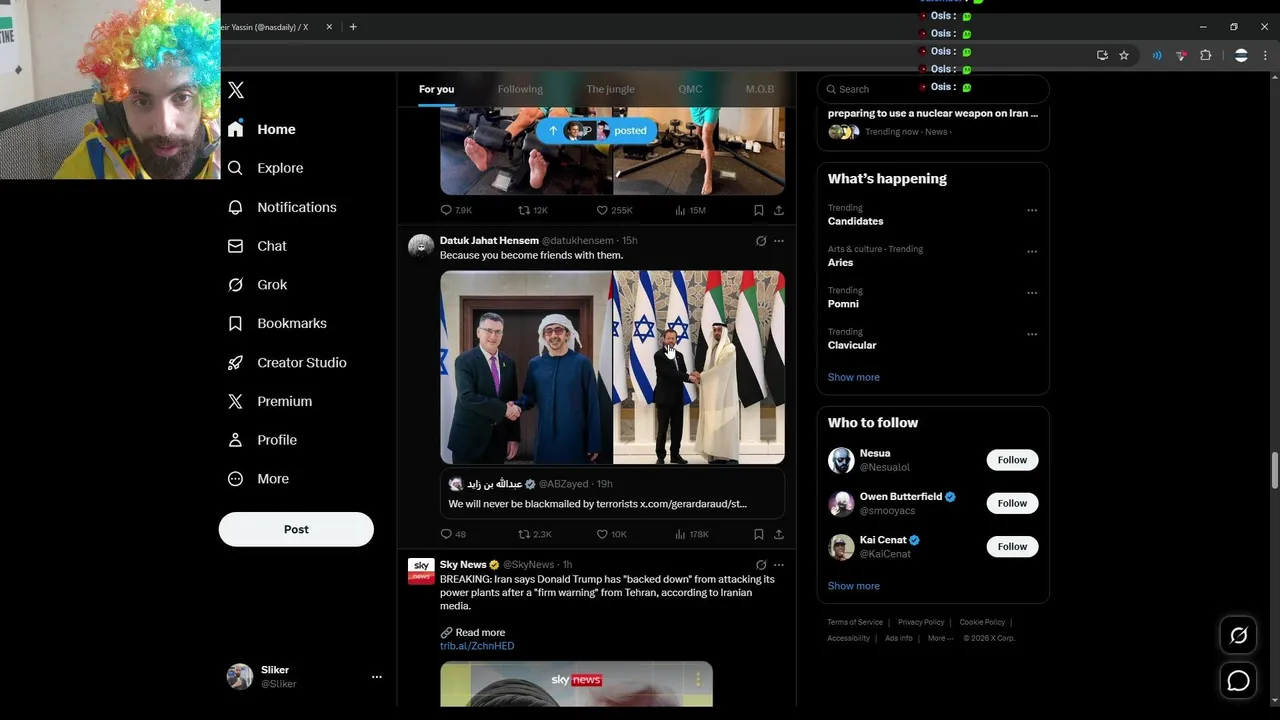Image resolution: width=1280 pixels, height=720 pixels.
Task: Open Notifications in the sidebar
Action: pos(282,207)
